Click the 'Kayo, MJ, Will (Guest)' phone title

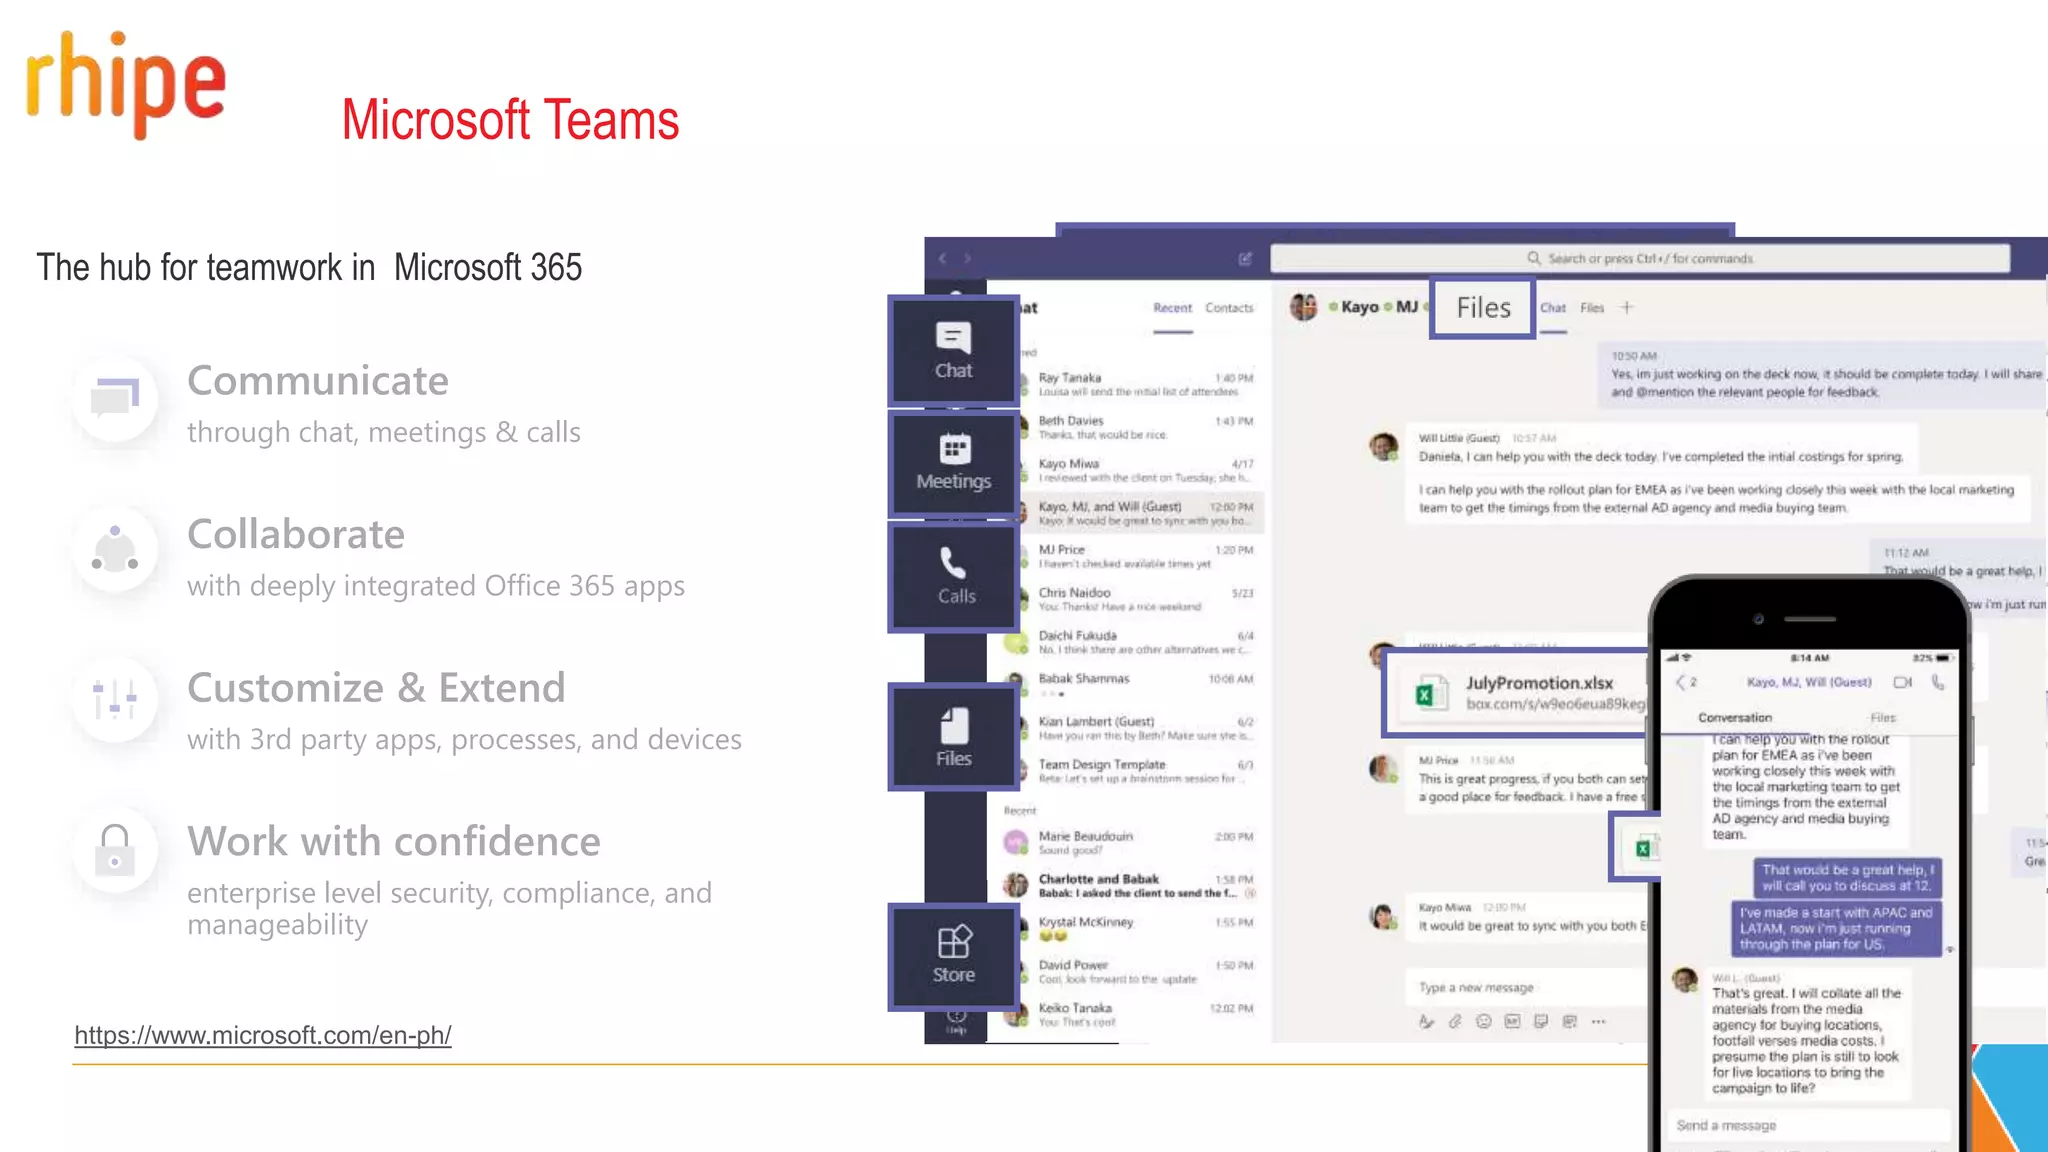click(x=1809, y=682)
